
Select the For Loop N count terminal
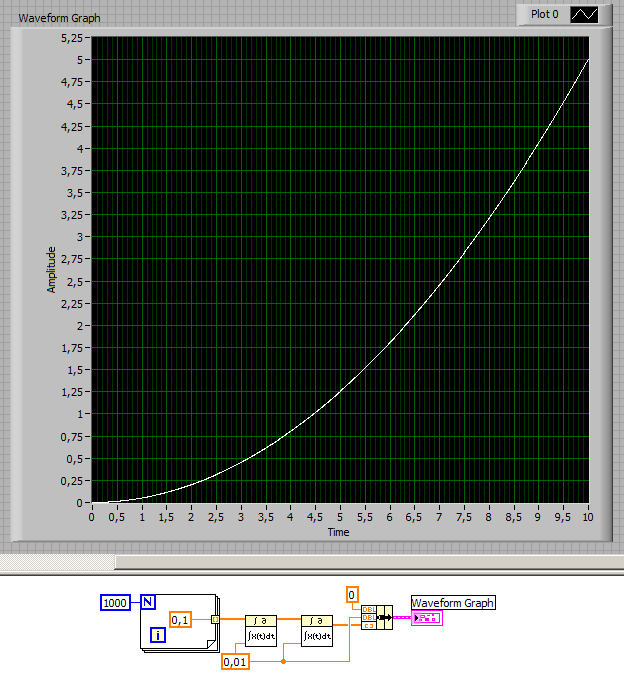pos(148,602)
